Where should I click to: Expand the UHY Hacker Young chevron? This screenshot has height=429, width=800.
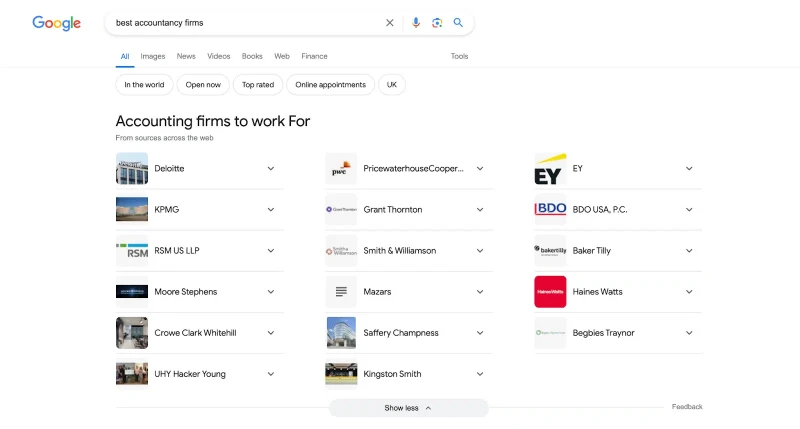point(271,374)
